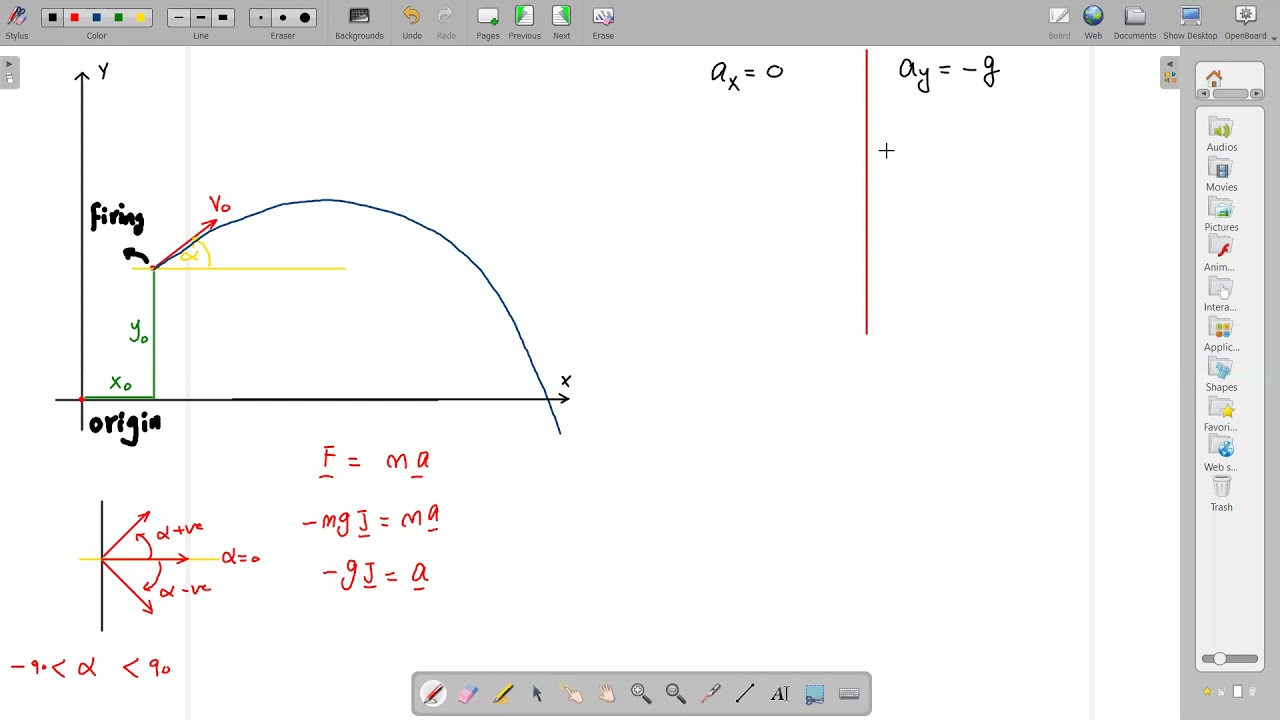Switch to Documents mode
1280x720 pixels.
(x=1135, y=22)
